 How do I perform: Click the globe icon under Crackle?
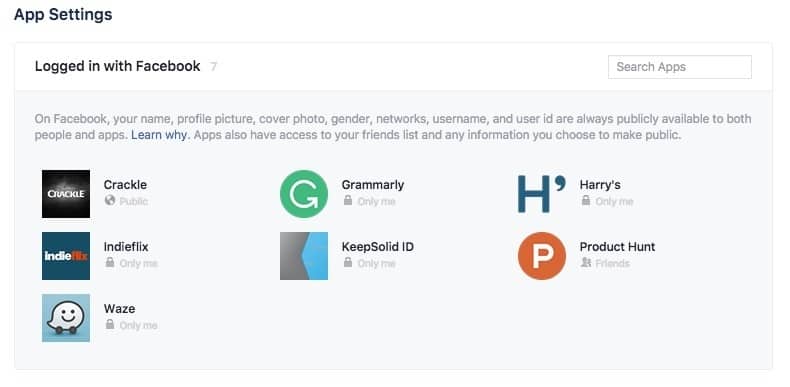110,201
